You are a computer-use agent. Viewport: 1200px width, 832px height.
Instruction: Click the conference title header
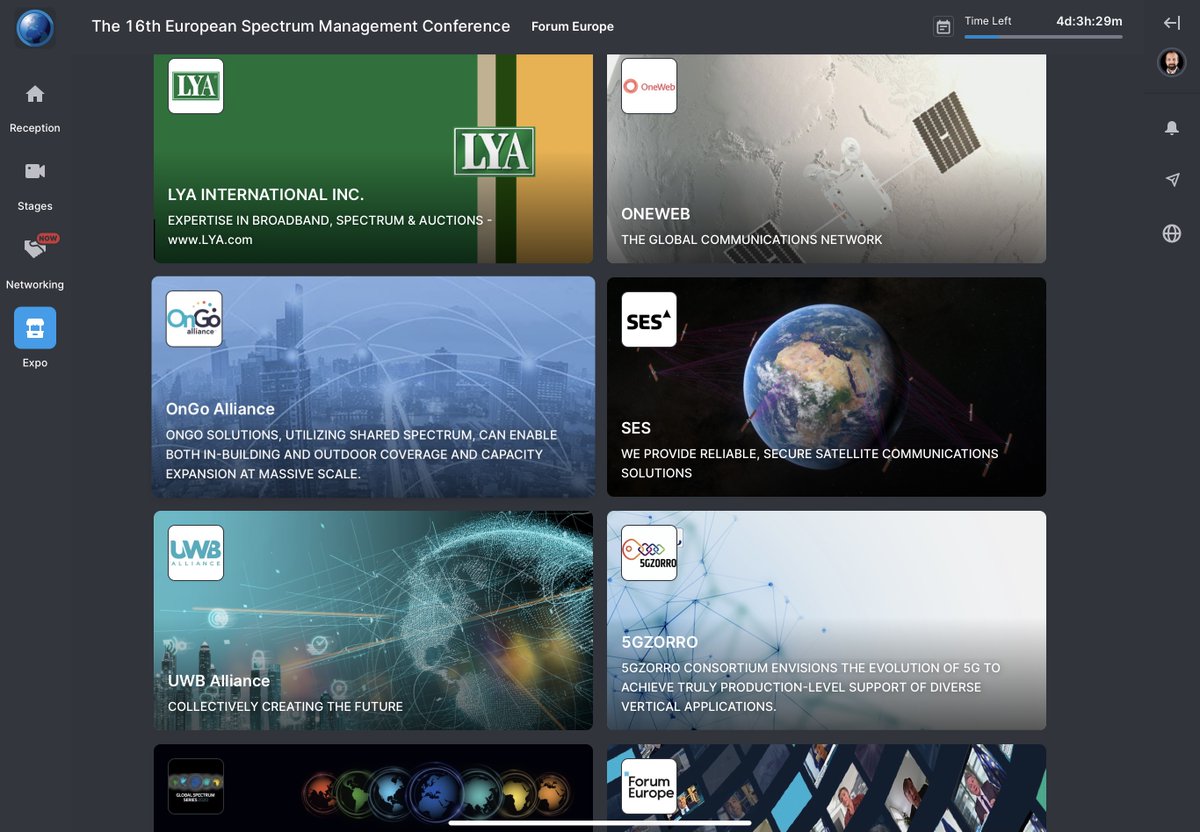(x=301, y=26)
